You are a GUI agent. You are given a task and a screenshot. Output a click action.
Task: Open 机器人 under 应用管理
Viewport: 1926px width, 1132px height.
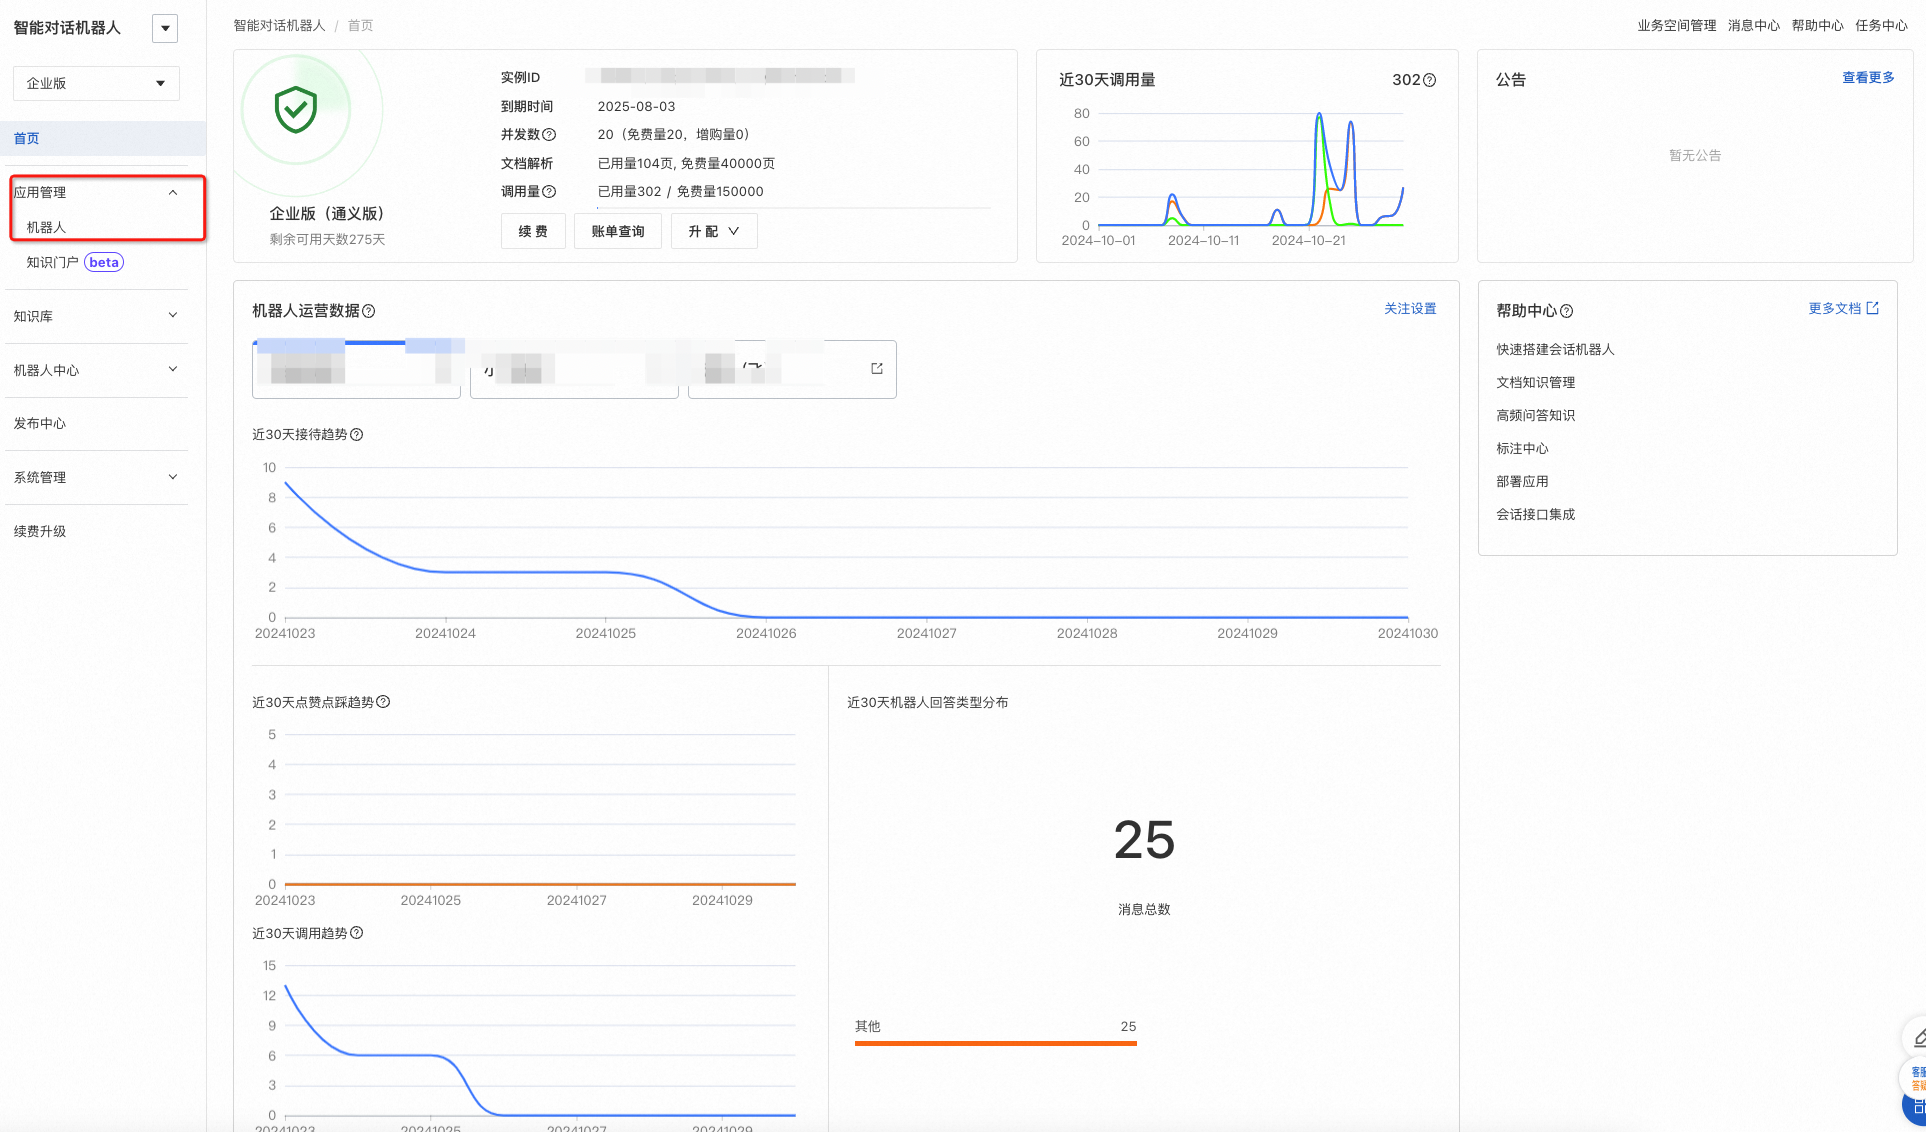[46, 227]
